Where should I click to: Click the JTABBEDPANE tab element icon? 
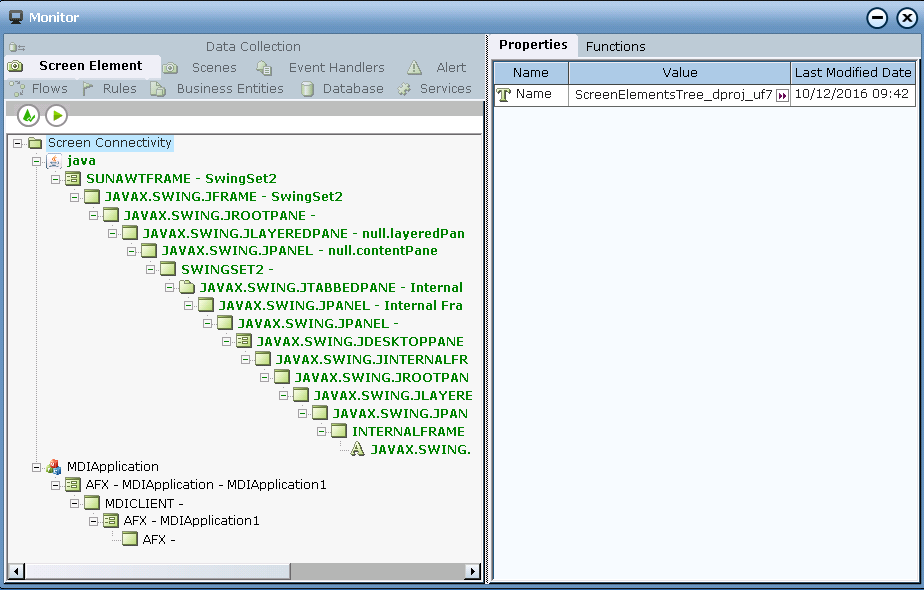coord(187,287)
